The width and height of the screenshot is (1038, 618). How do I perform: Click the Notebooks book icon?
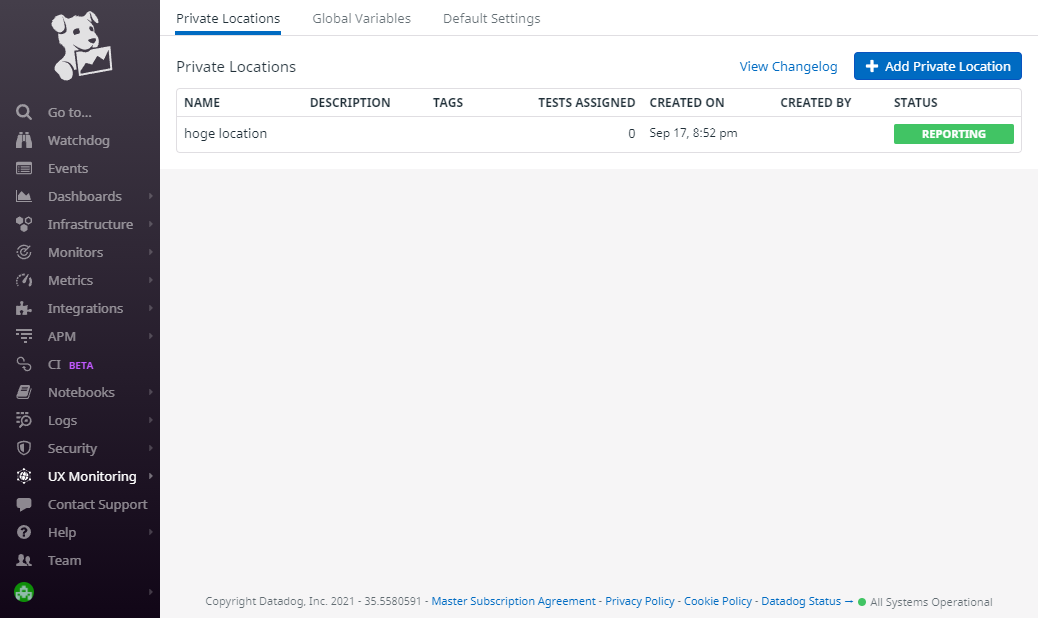[24, 392]
